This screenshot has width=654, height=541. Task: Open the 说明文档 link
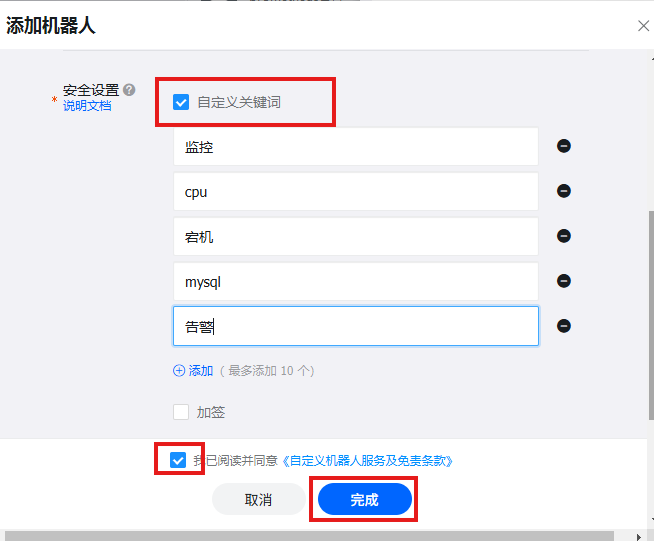point(87,105)
